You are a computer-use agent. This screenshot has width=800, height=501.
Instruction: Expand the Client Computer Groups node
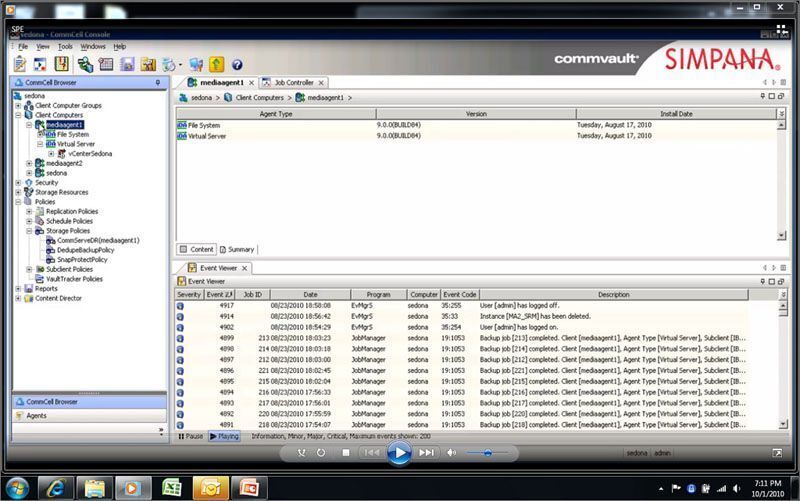pos(18,106)
